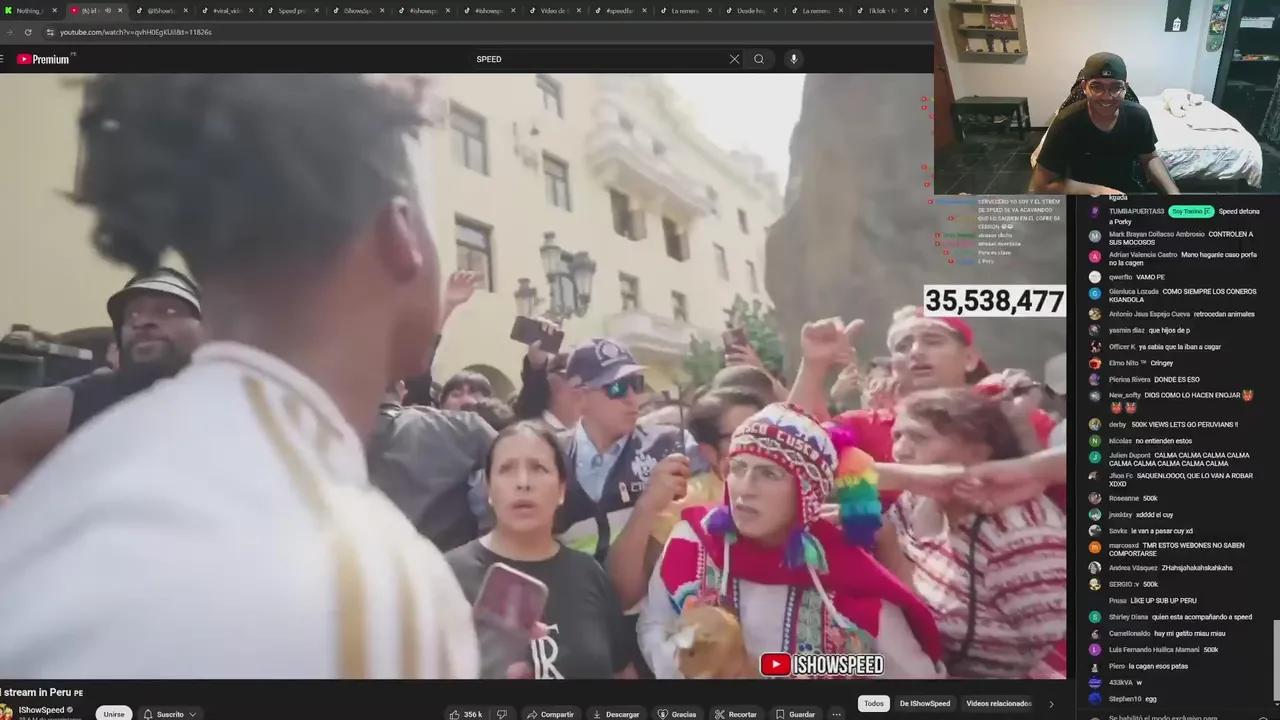The height and width of the screenshot is (720, 1280).
Task: Click the streamer webcam overlay
Action: coord(1107,96)
